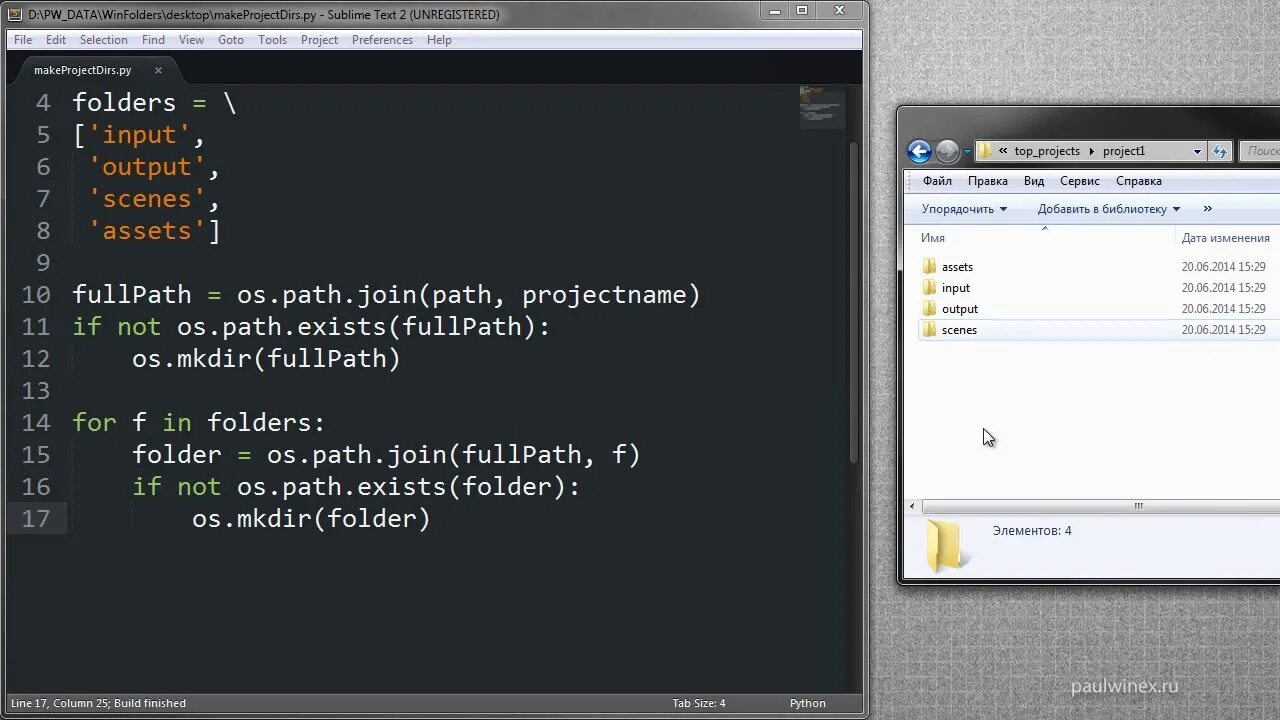This screenshot has width=1280, height=720.
Task: Open the Упорядочить dropdown
Action: 964,209
